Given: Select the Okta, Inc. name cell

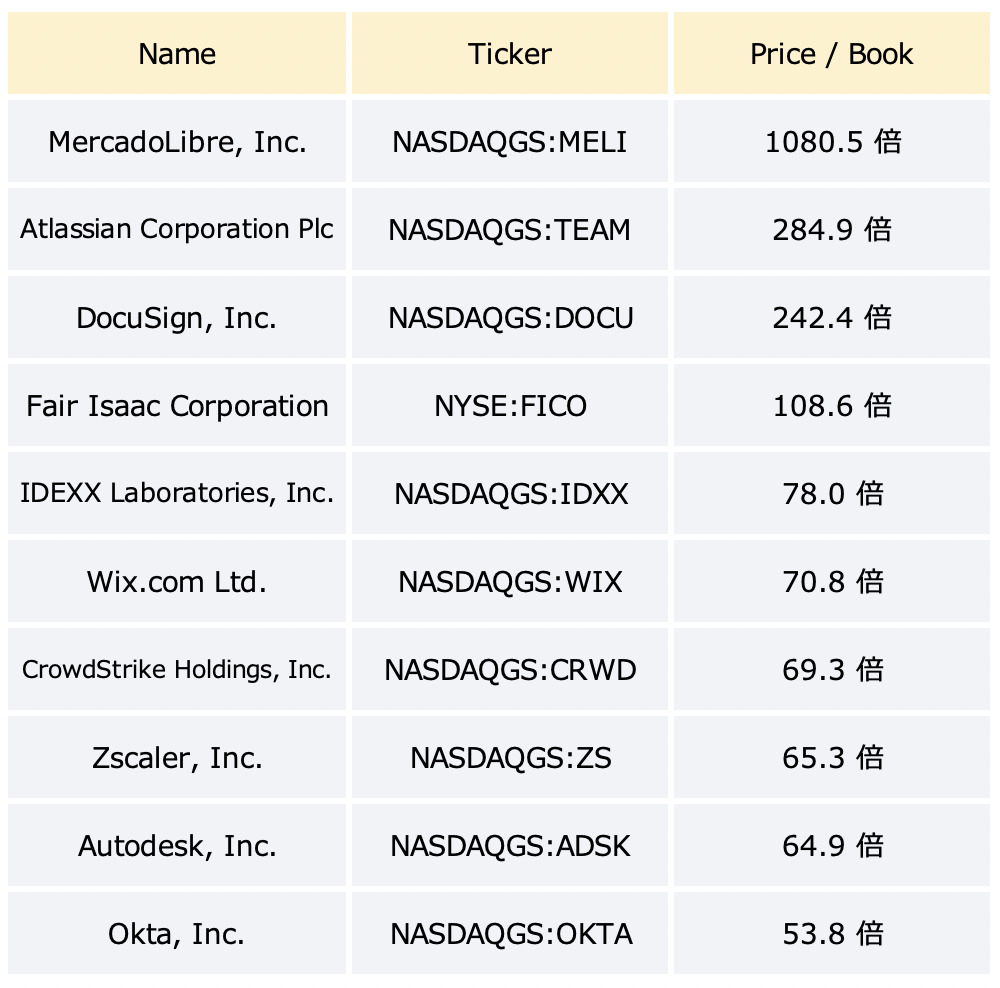Looking at the screenshot, I should tap(177, 933).
